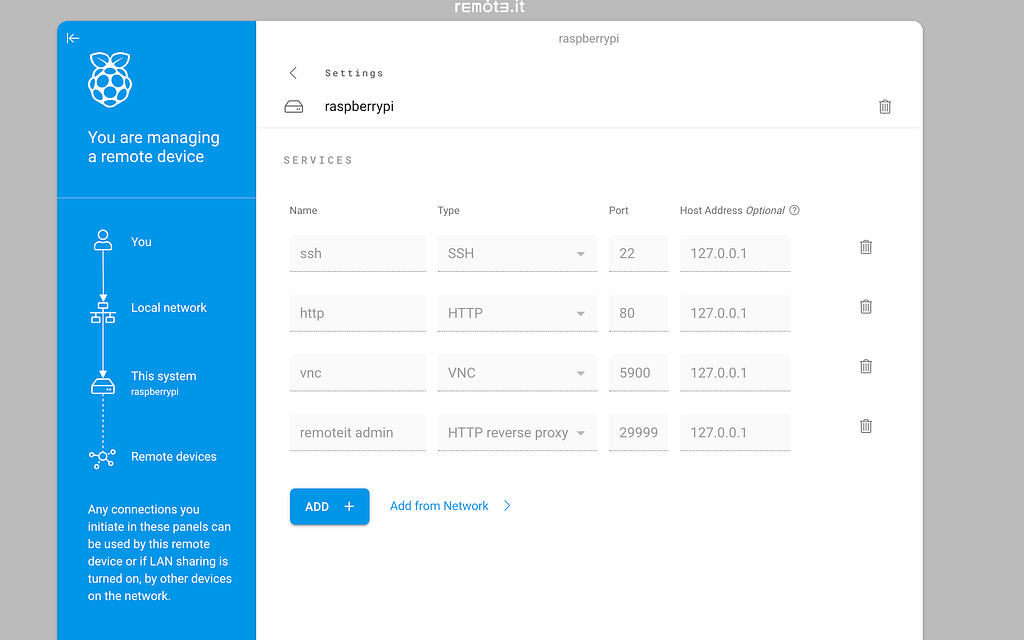This screenshot has height=640, width=1024.
Task: Click Host Address help question icon
Action: (x=795, y=211)
